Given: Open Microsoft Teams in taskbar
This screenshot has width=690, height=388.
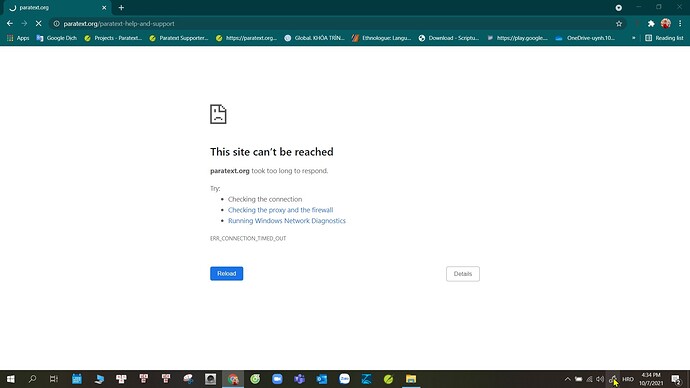Looking at the screenshot, I should pyautogui.click(x=300, y=379).
